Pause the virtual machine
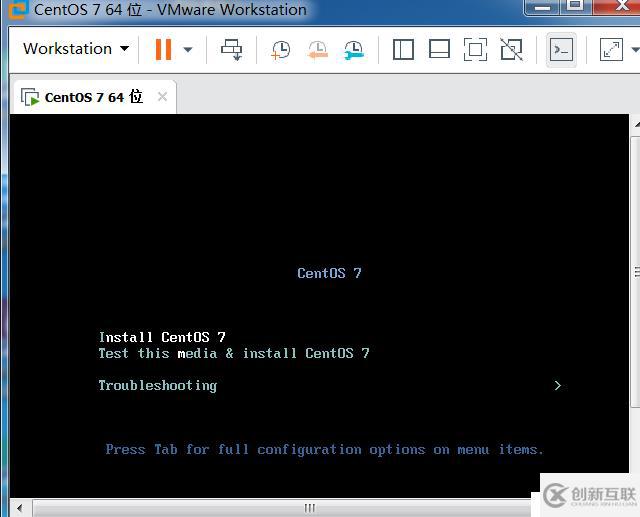Image resolution: width=640 pixels, height=517 pixels. [163, 49]
